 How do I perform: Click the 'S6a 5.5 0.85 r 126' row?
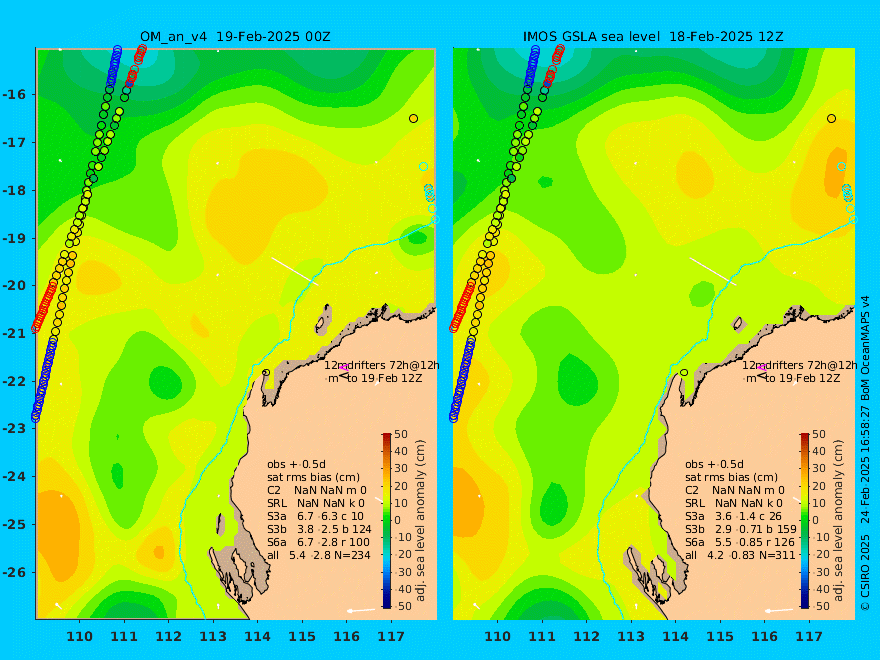pos(740,542)
